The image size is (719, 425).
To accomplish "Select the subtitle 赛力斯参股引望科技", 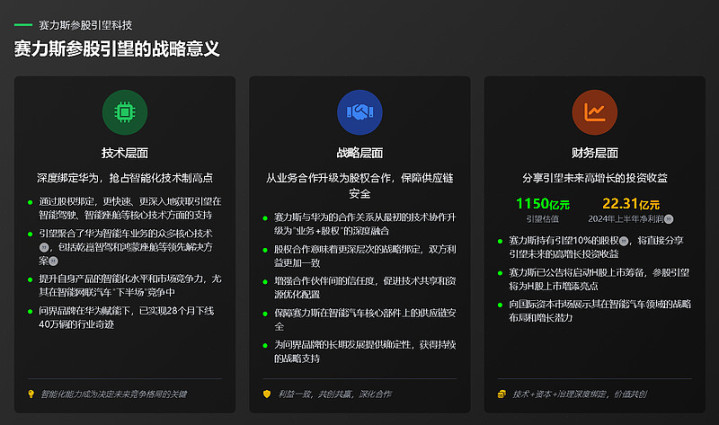I will point(85,25).
